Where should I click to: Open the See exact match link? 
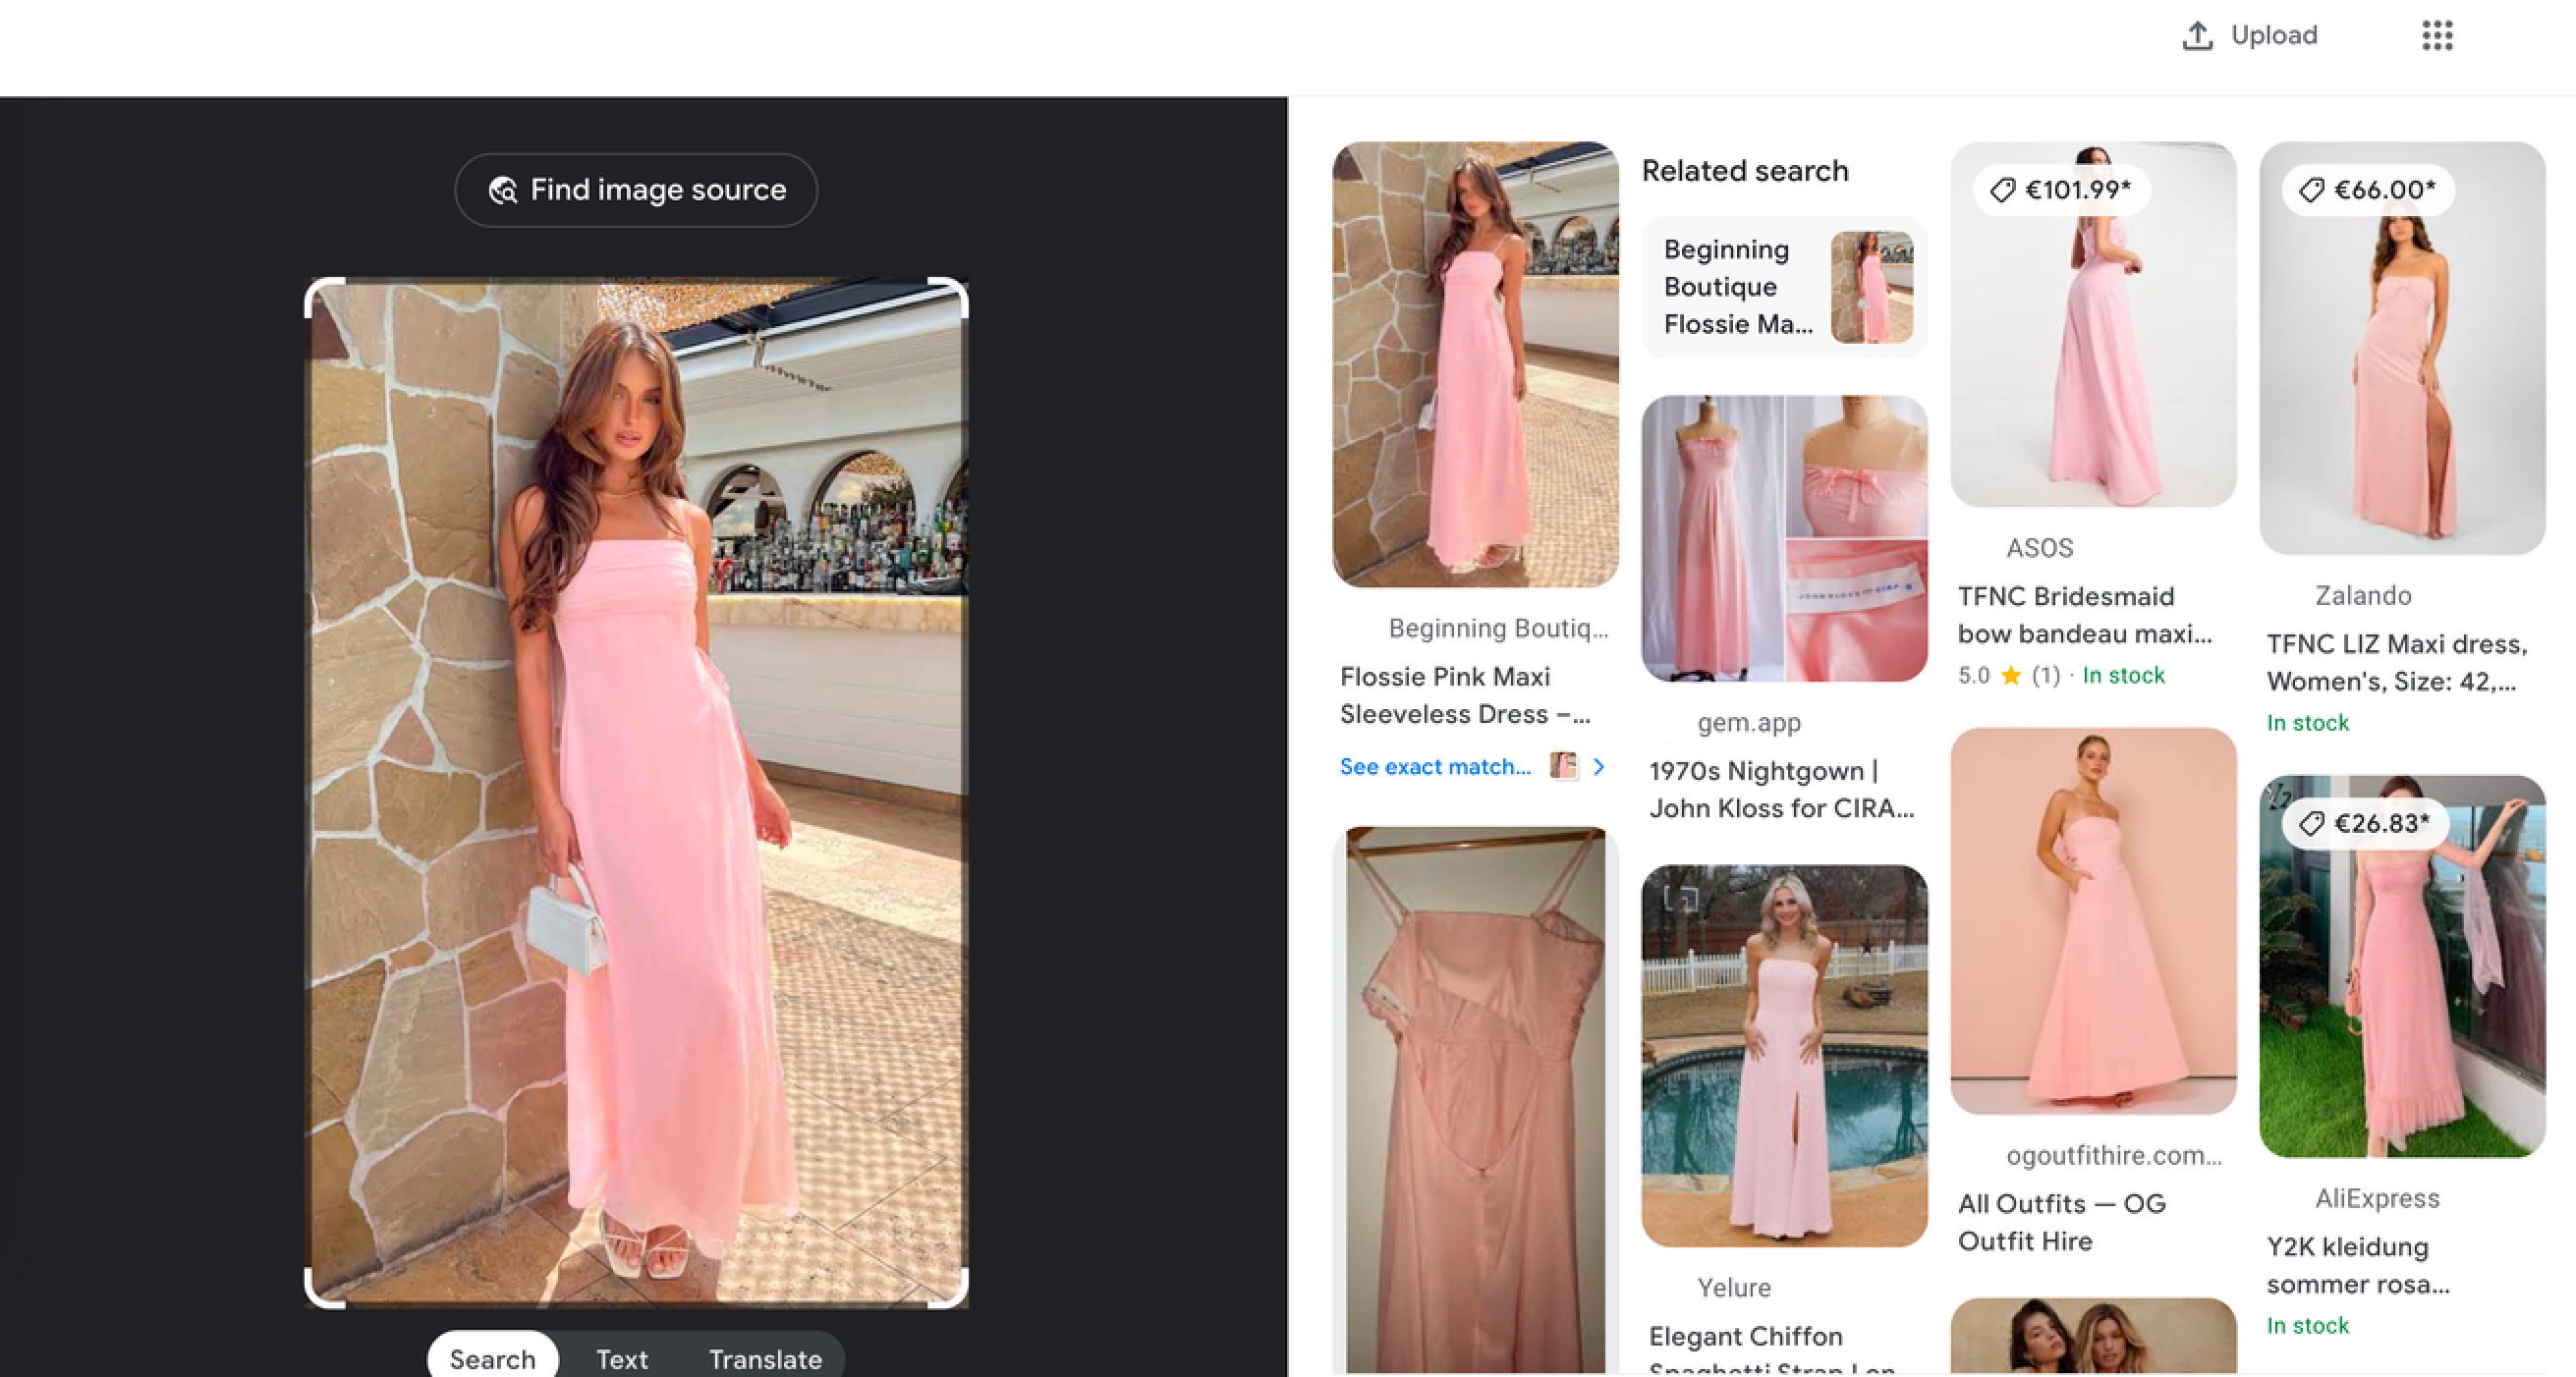point(1434,766)
